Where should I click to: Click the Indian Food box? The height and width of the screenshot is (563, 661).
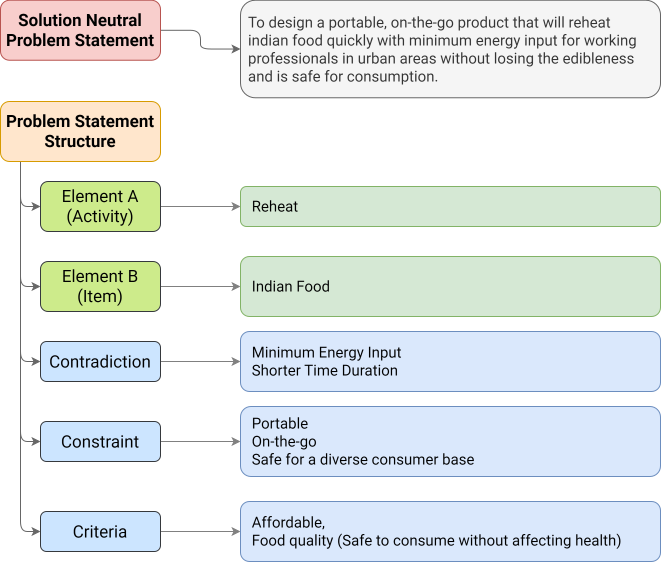[x=450, y=286]
